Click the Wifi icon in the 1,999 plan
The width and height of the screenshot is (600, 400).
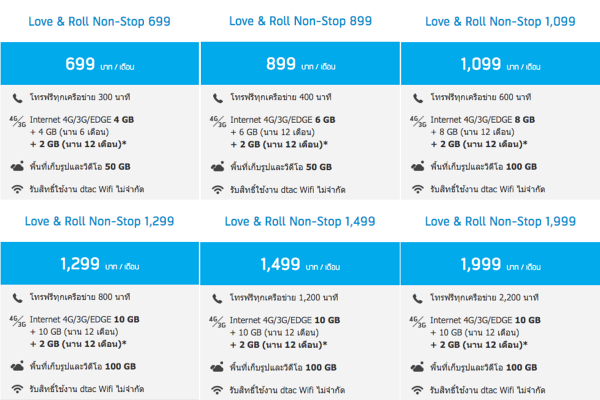click(x=418, y=388)
